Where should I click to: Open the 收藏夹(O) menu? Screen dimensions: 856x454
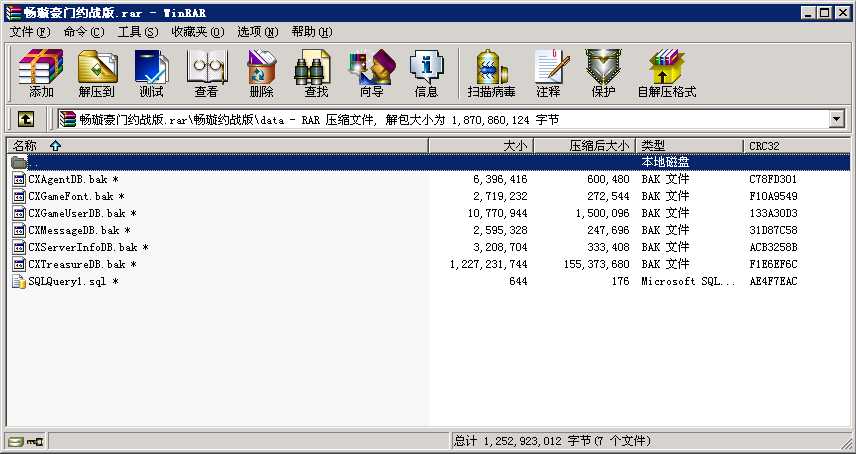tap(198, 32)
